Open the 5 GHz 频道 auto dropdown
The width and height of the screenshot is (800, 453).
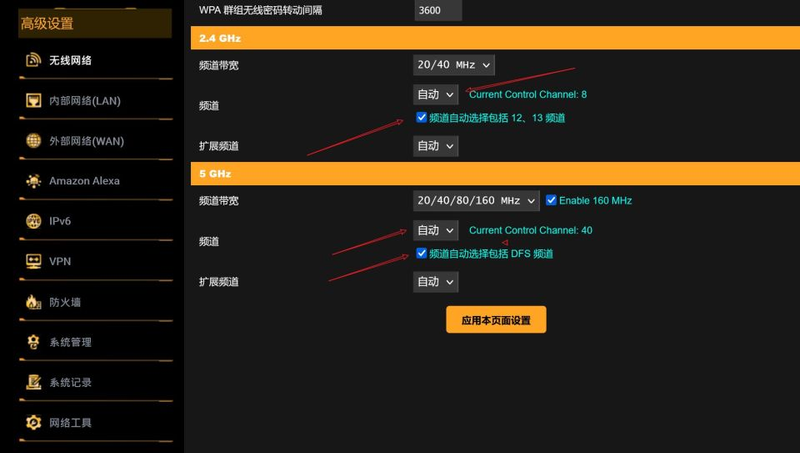[x=435, y=230]
